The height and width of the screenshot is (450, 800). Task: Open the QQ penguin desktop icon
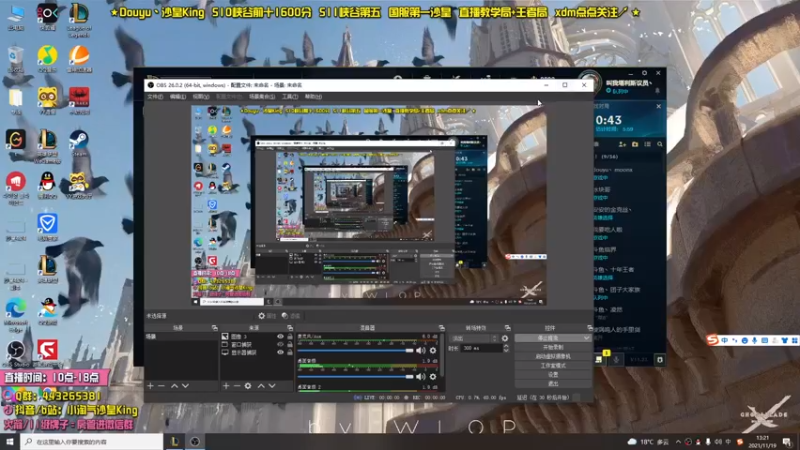click(47, 185)
